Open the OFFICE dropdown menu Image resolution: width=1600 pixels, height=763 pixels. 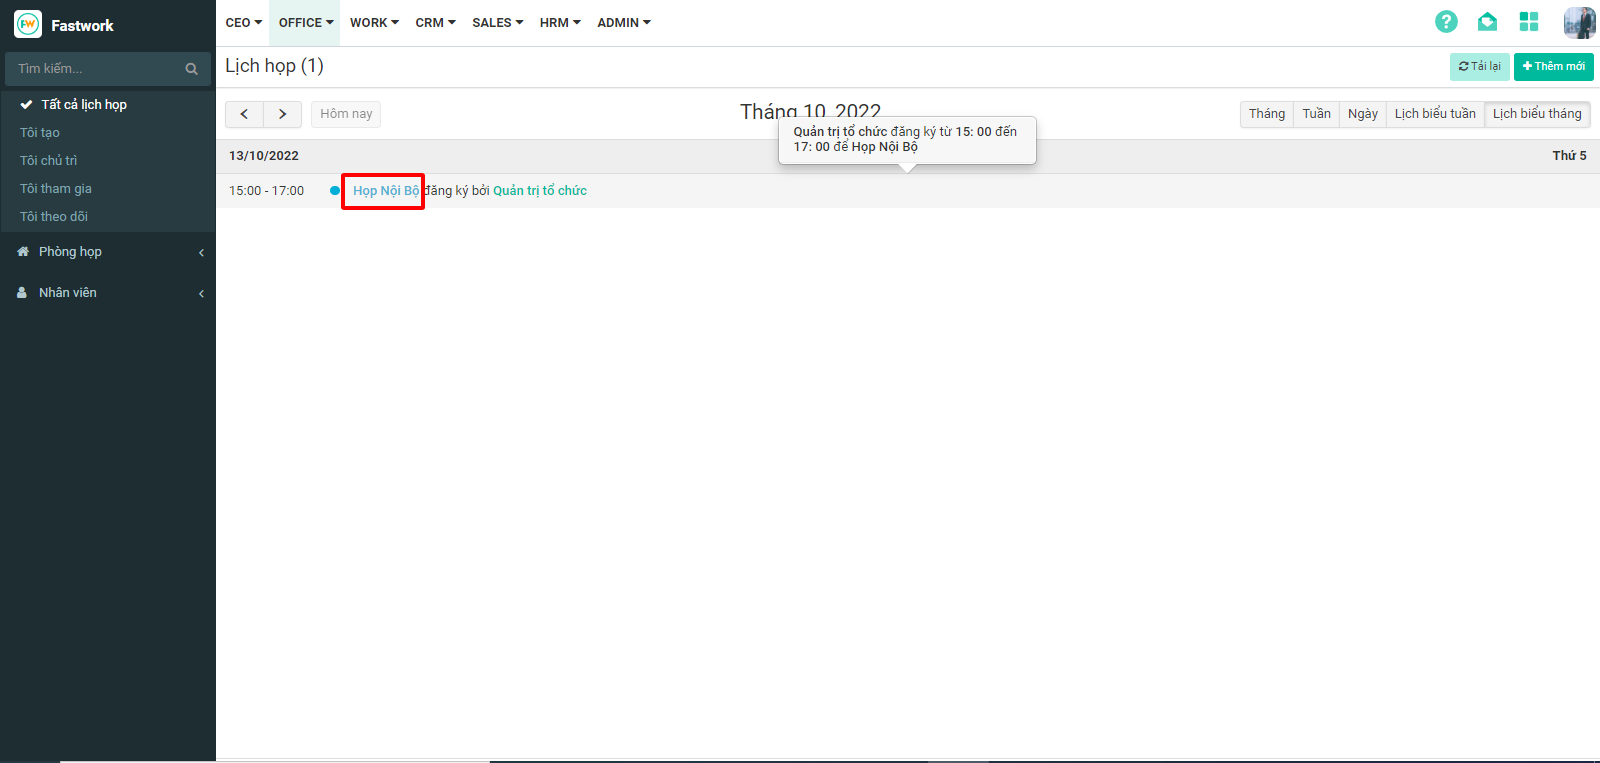[305, 22]
